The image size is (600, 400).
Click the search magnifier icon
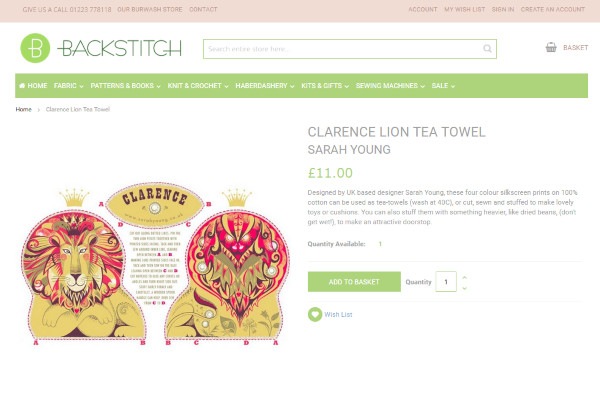click(487, 49)
